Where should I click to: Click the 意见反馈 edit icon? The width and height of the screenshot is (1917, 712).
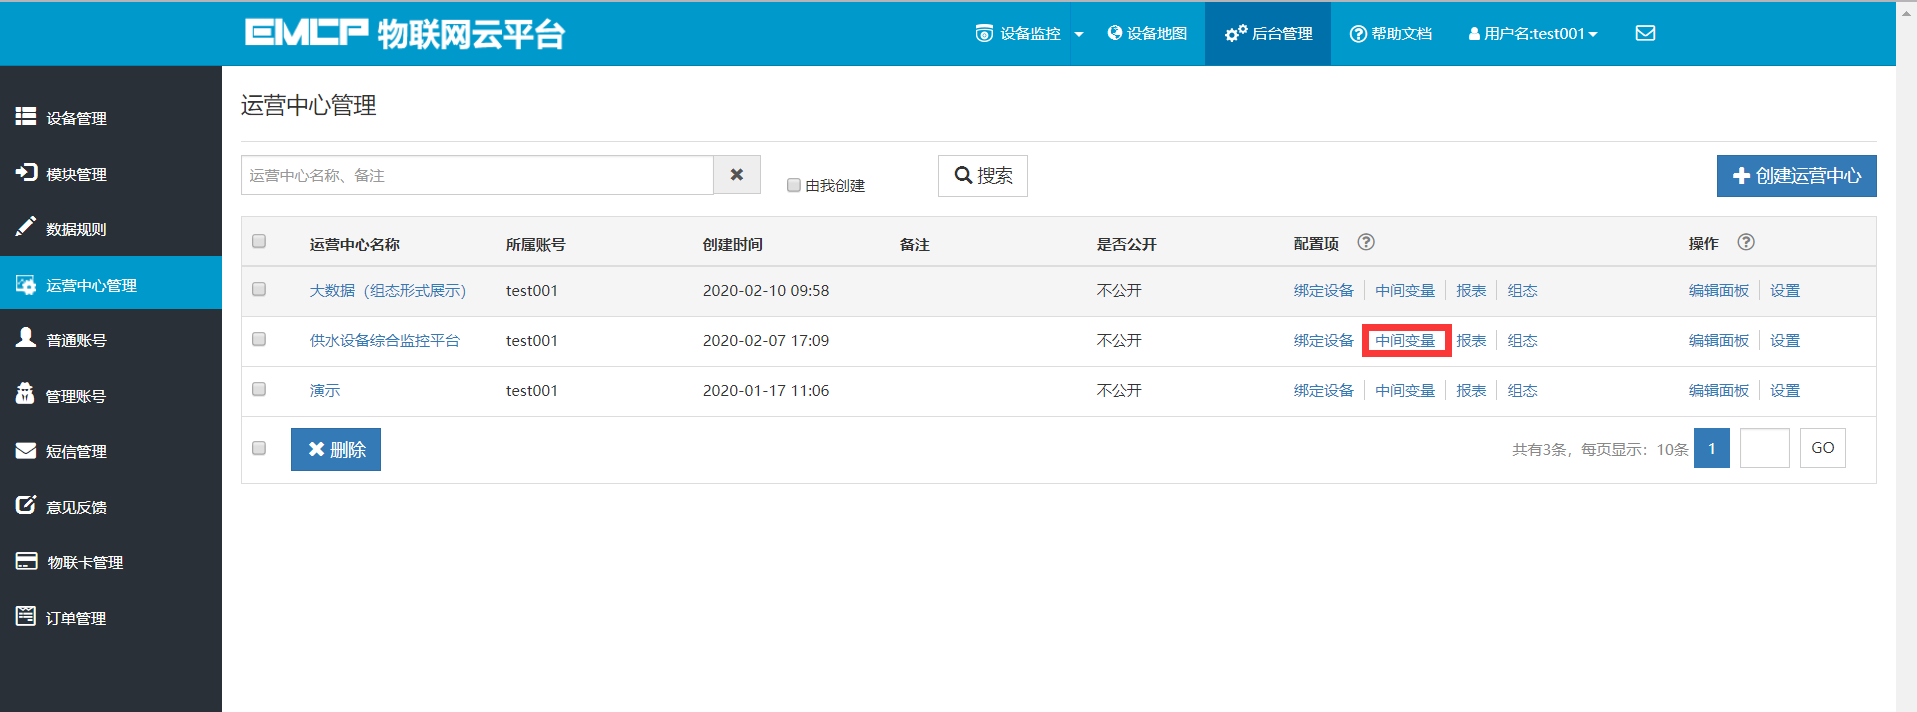point(26,505)
